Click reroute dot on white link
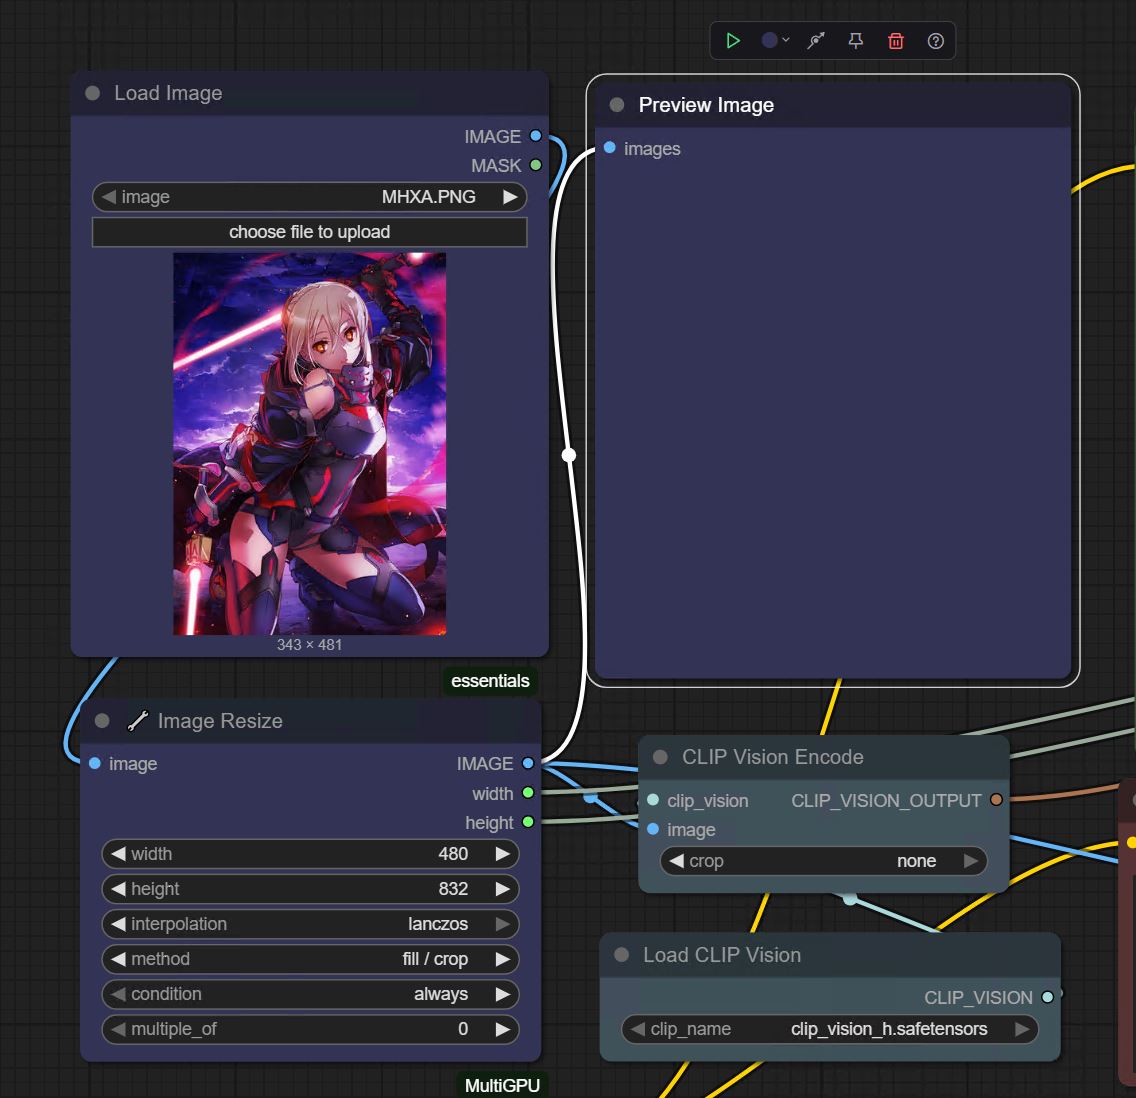This screenshot has height=1098, width=1136. click(x=569, y=455)
